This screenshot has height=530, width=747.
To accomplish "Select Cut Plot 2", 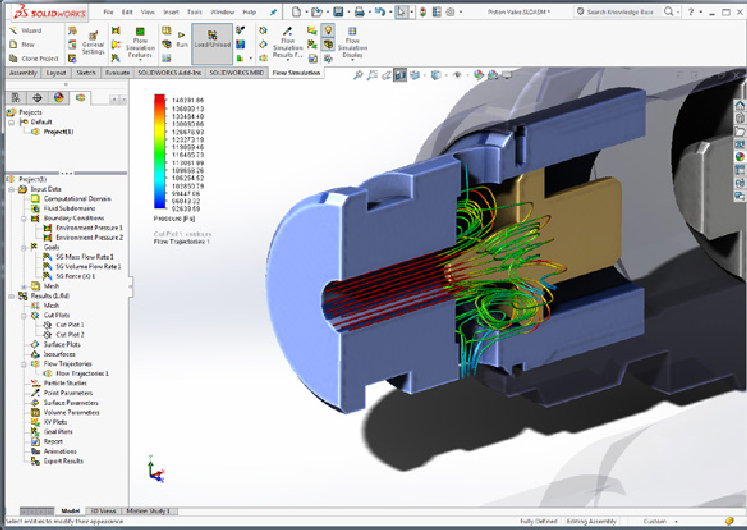I will [x=70, y=334].
